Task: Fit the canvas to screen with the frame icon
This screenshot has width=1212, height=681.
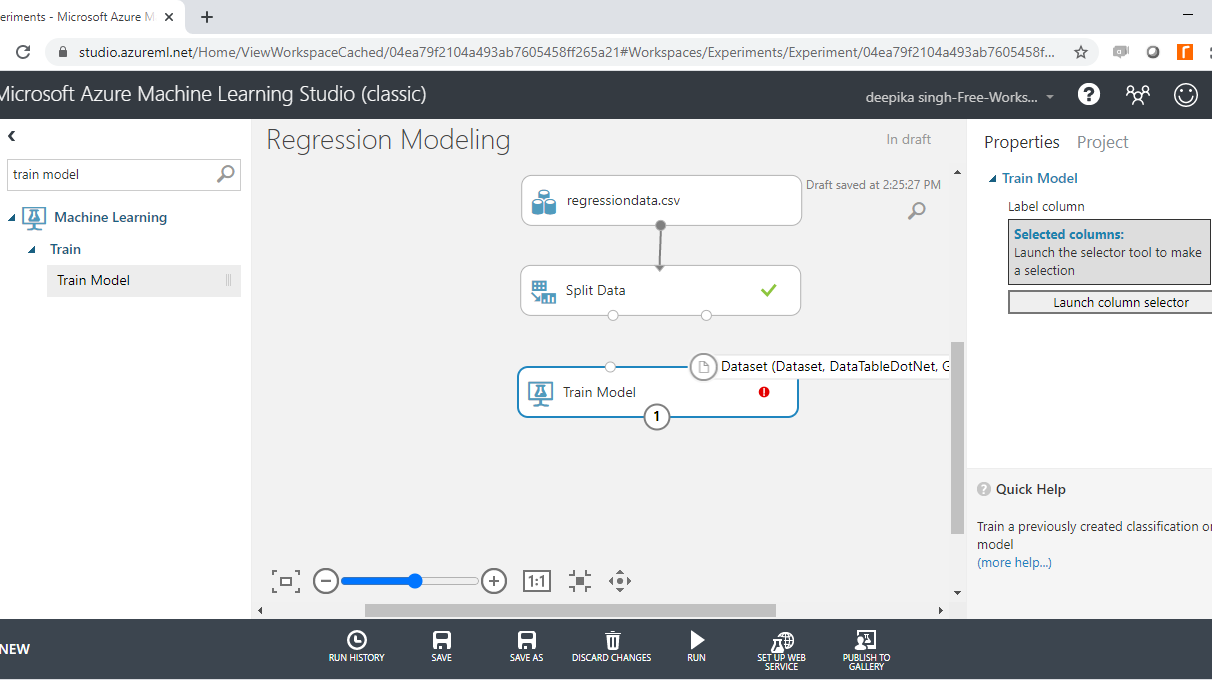Action: coord(286,581)
